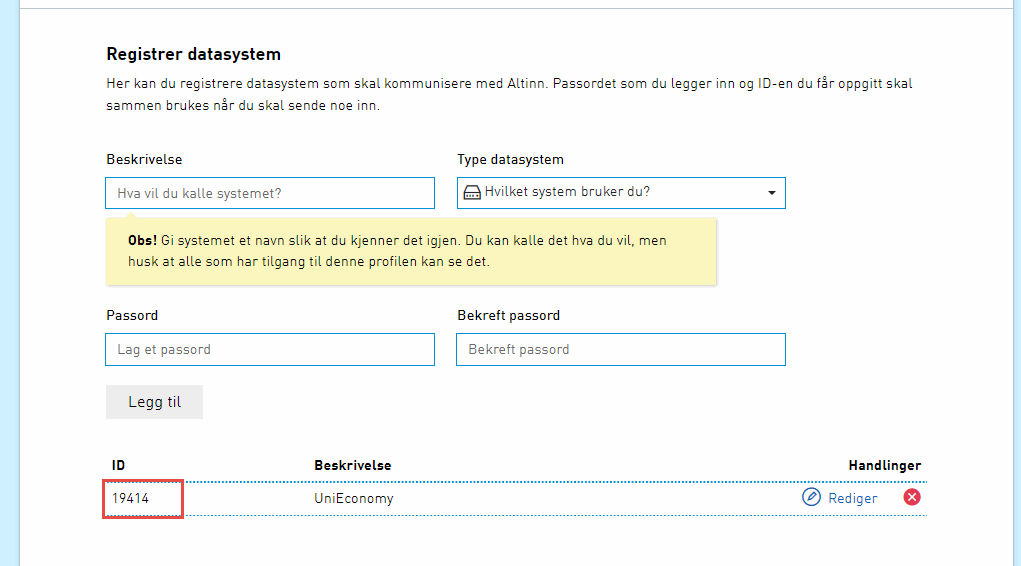
Task: Click the Bekreft passord label above the field
Action: (508, 315)
